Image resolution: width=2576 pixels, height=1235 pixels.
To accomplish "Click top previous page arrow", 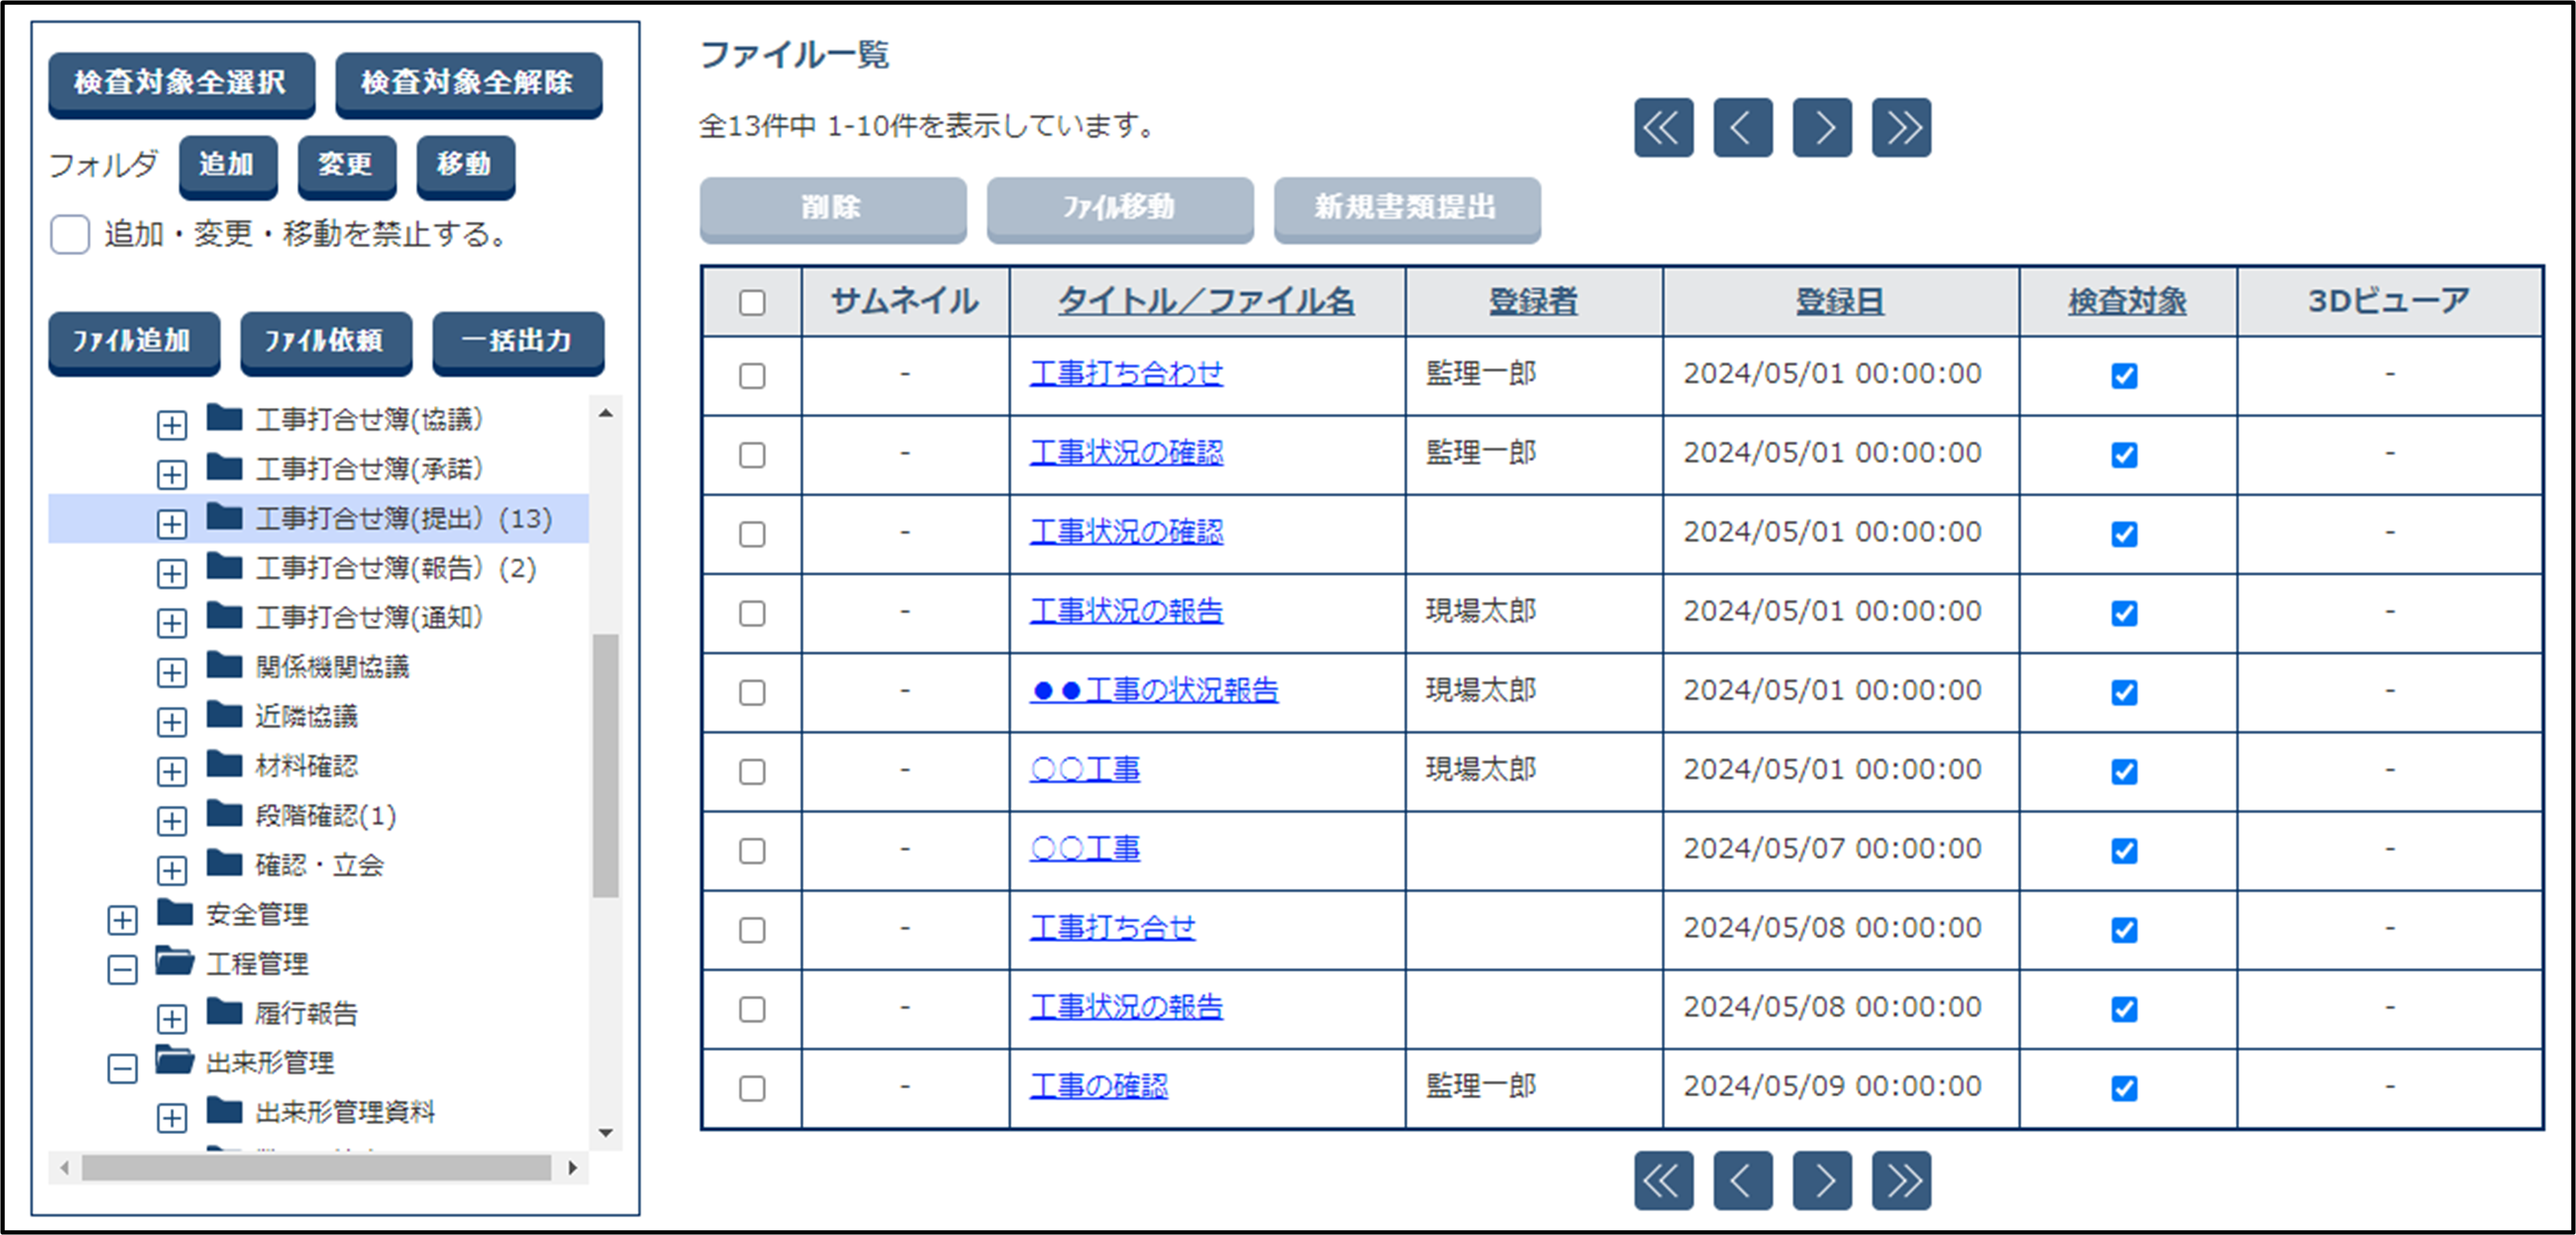I will pos(1742,128).
